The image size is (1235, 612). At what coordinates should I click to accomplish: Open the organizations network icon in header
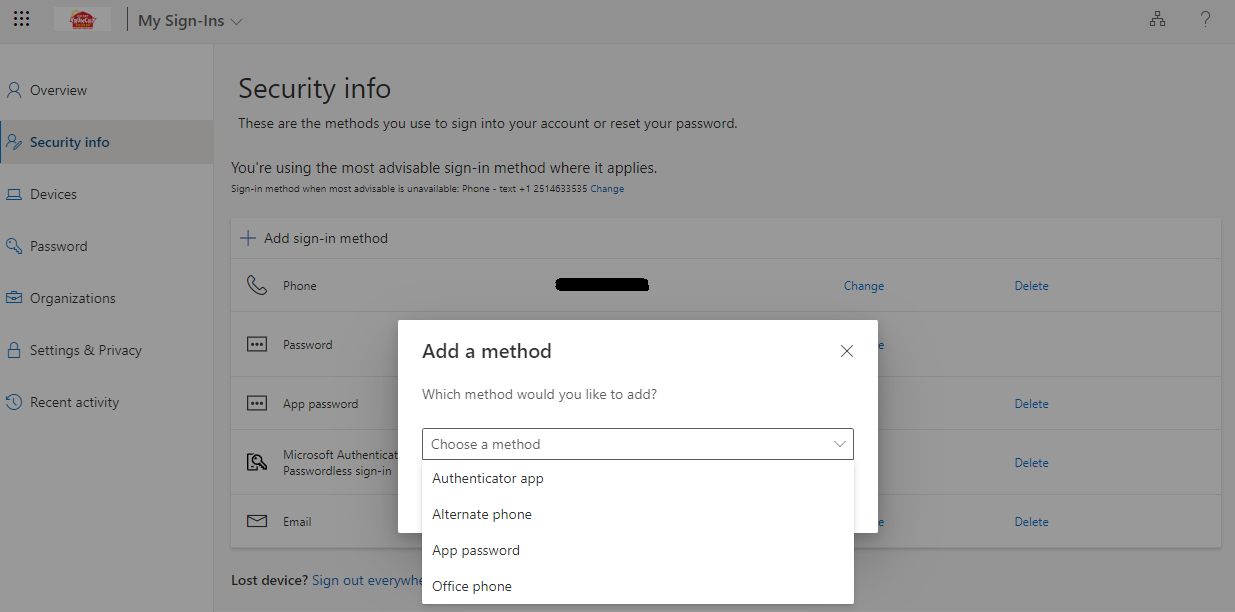[x=1158, y=20]
